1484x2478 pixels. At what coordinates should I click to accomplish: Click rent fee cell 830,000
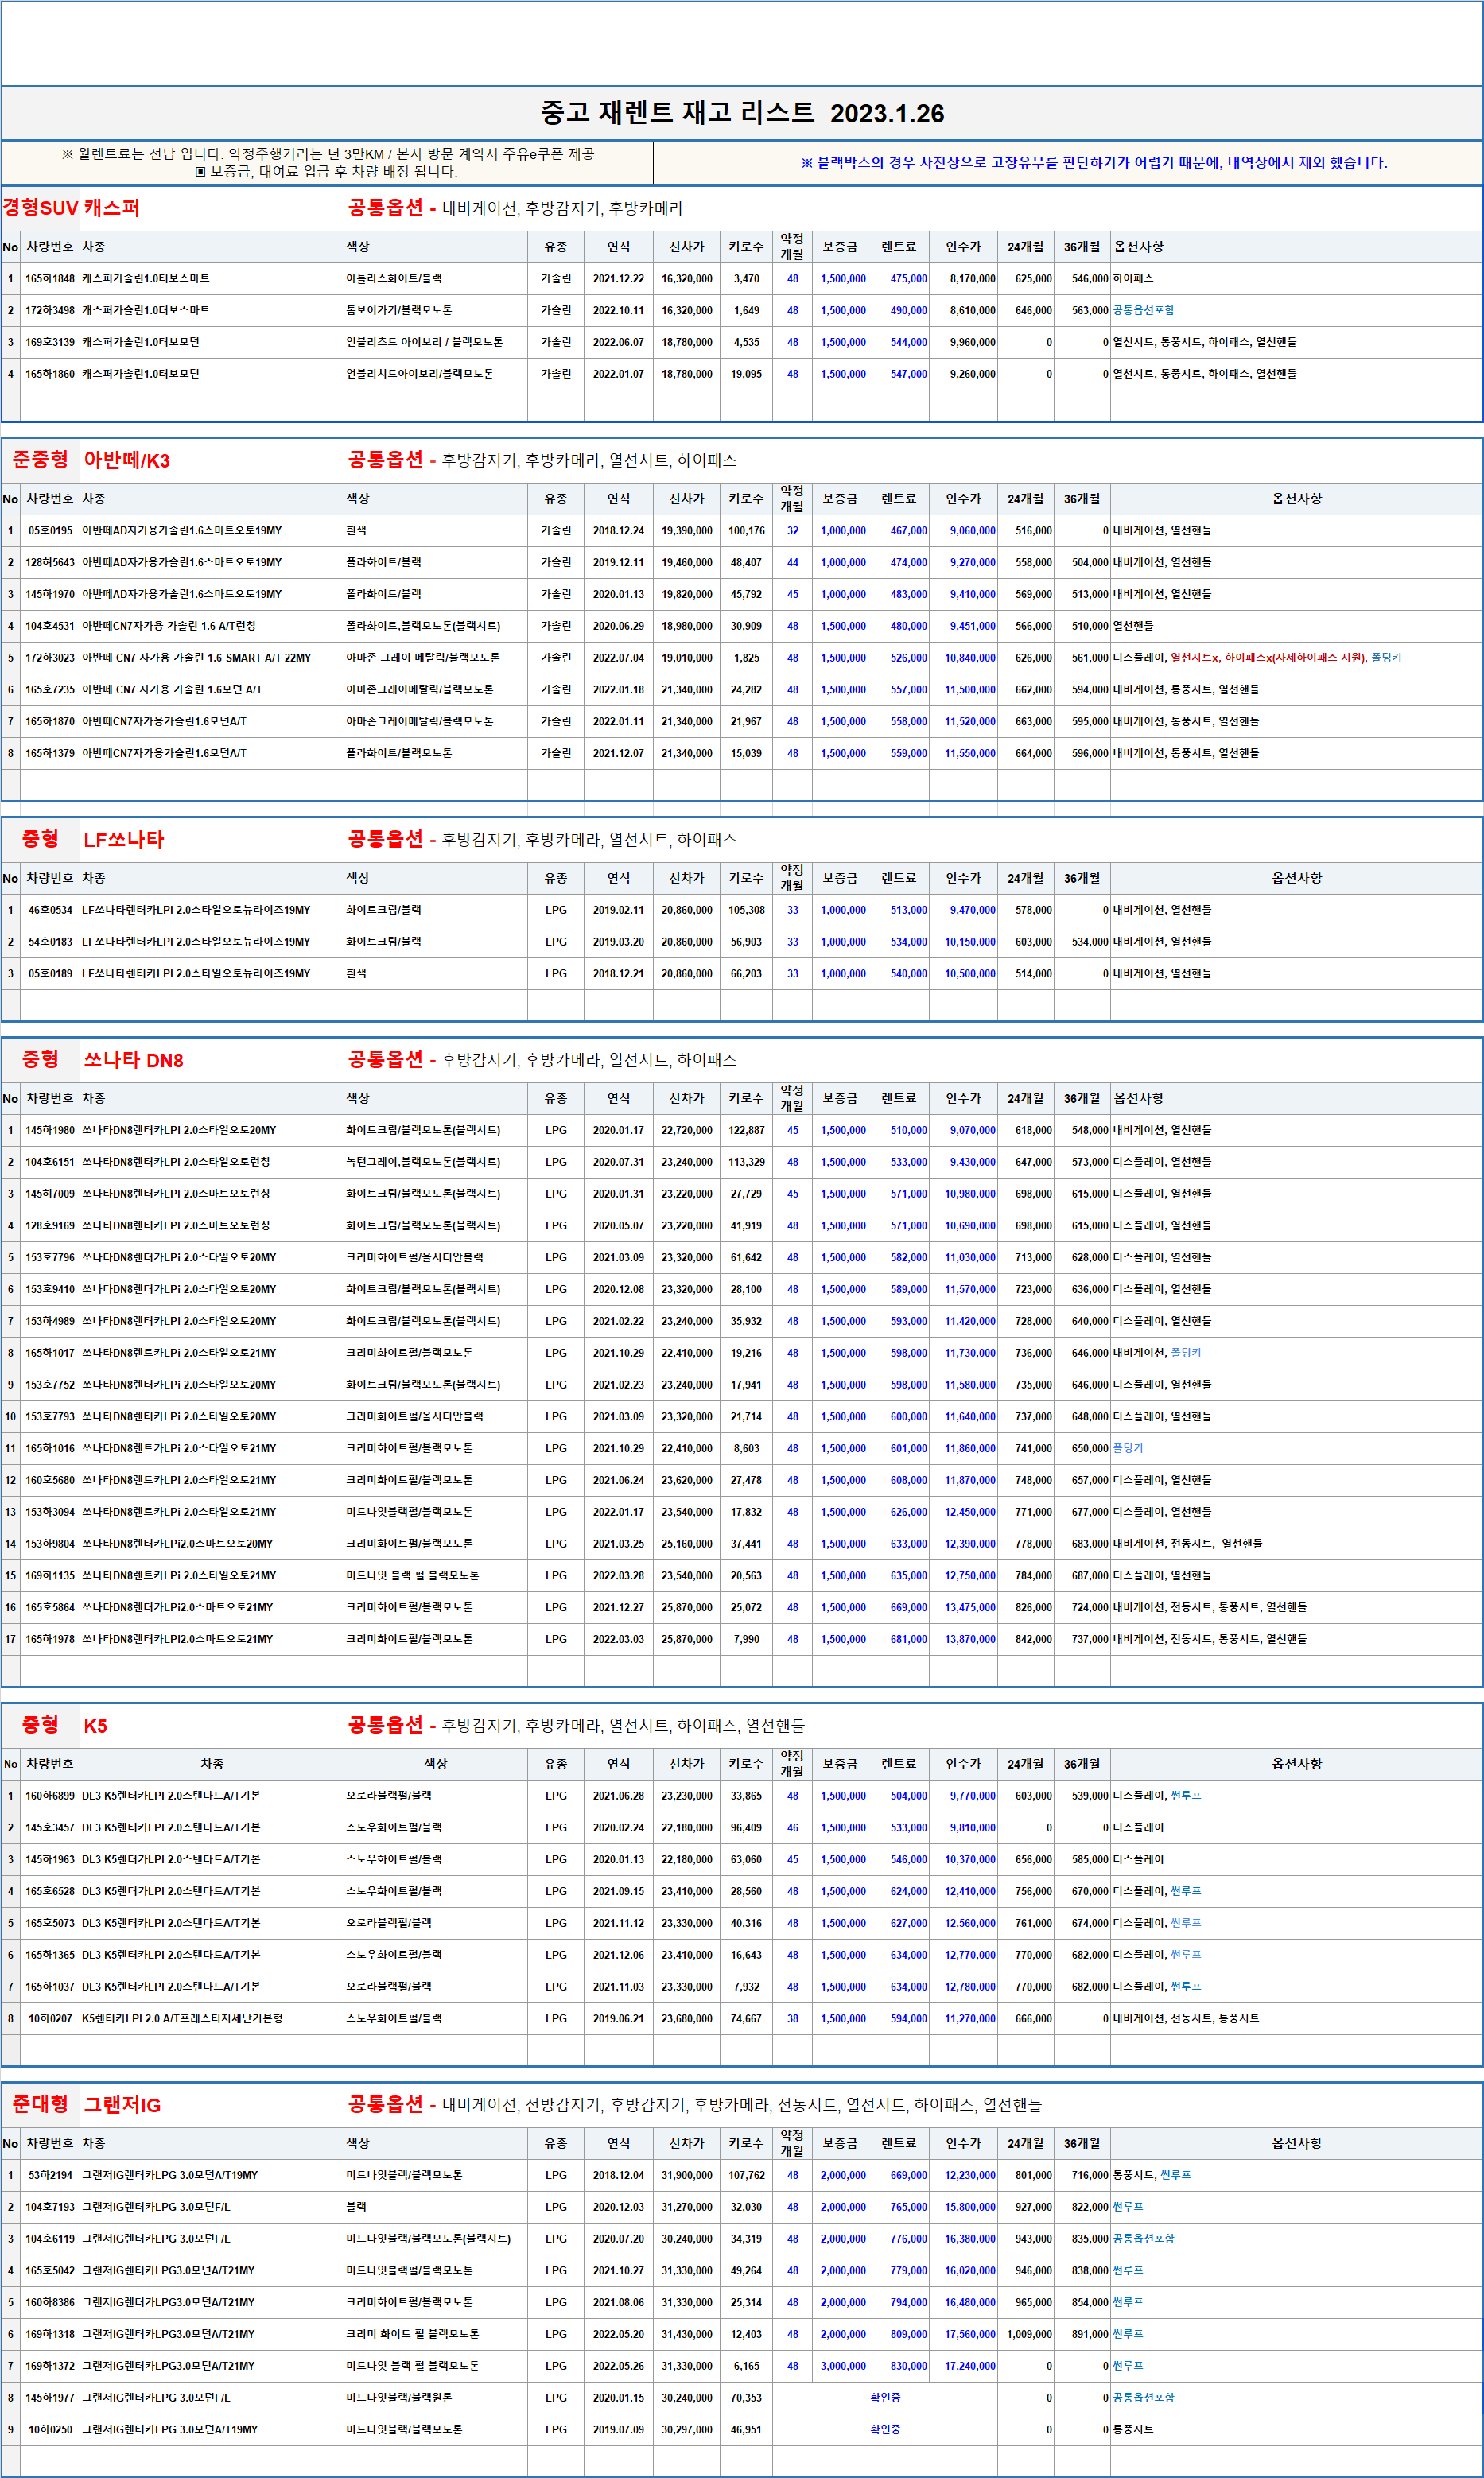pos(899,2367)
